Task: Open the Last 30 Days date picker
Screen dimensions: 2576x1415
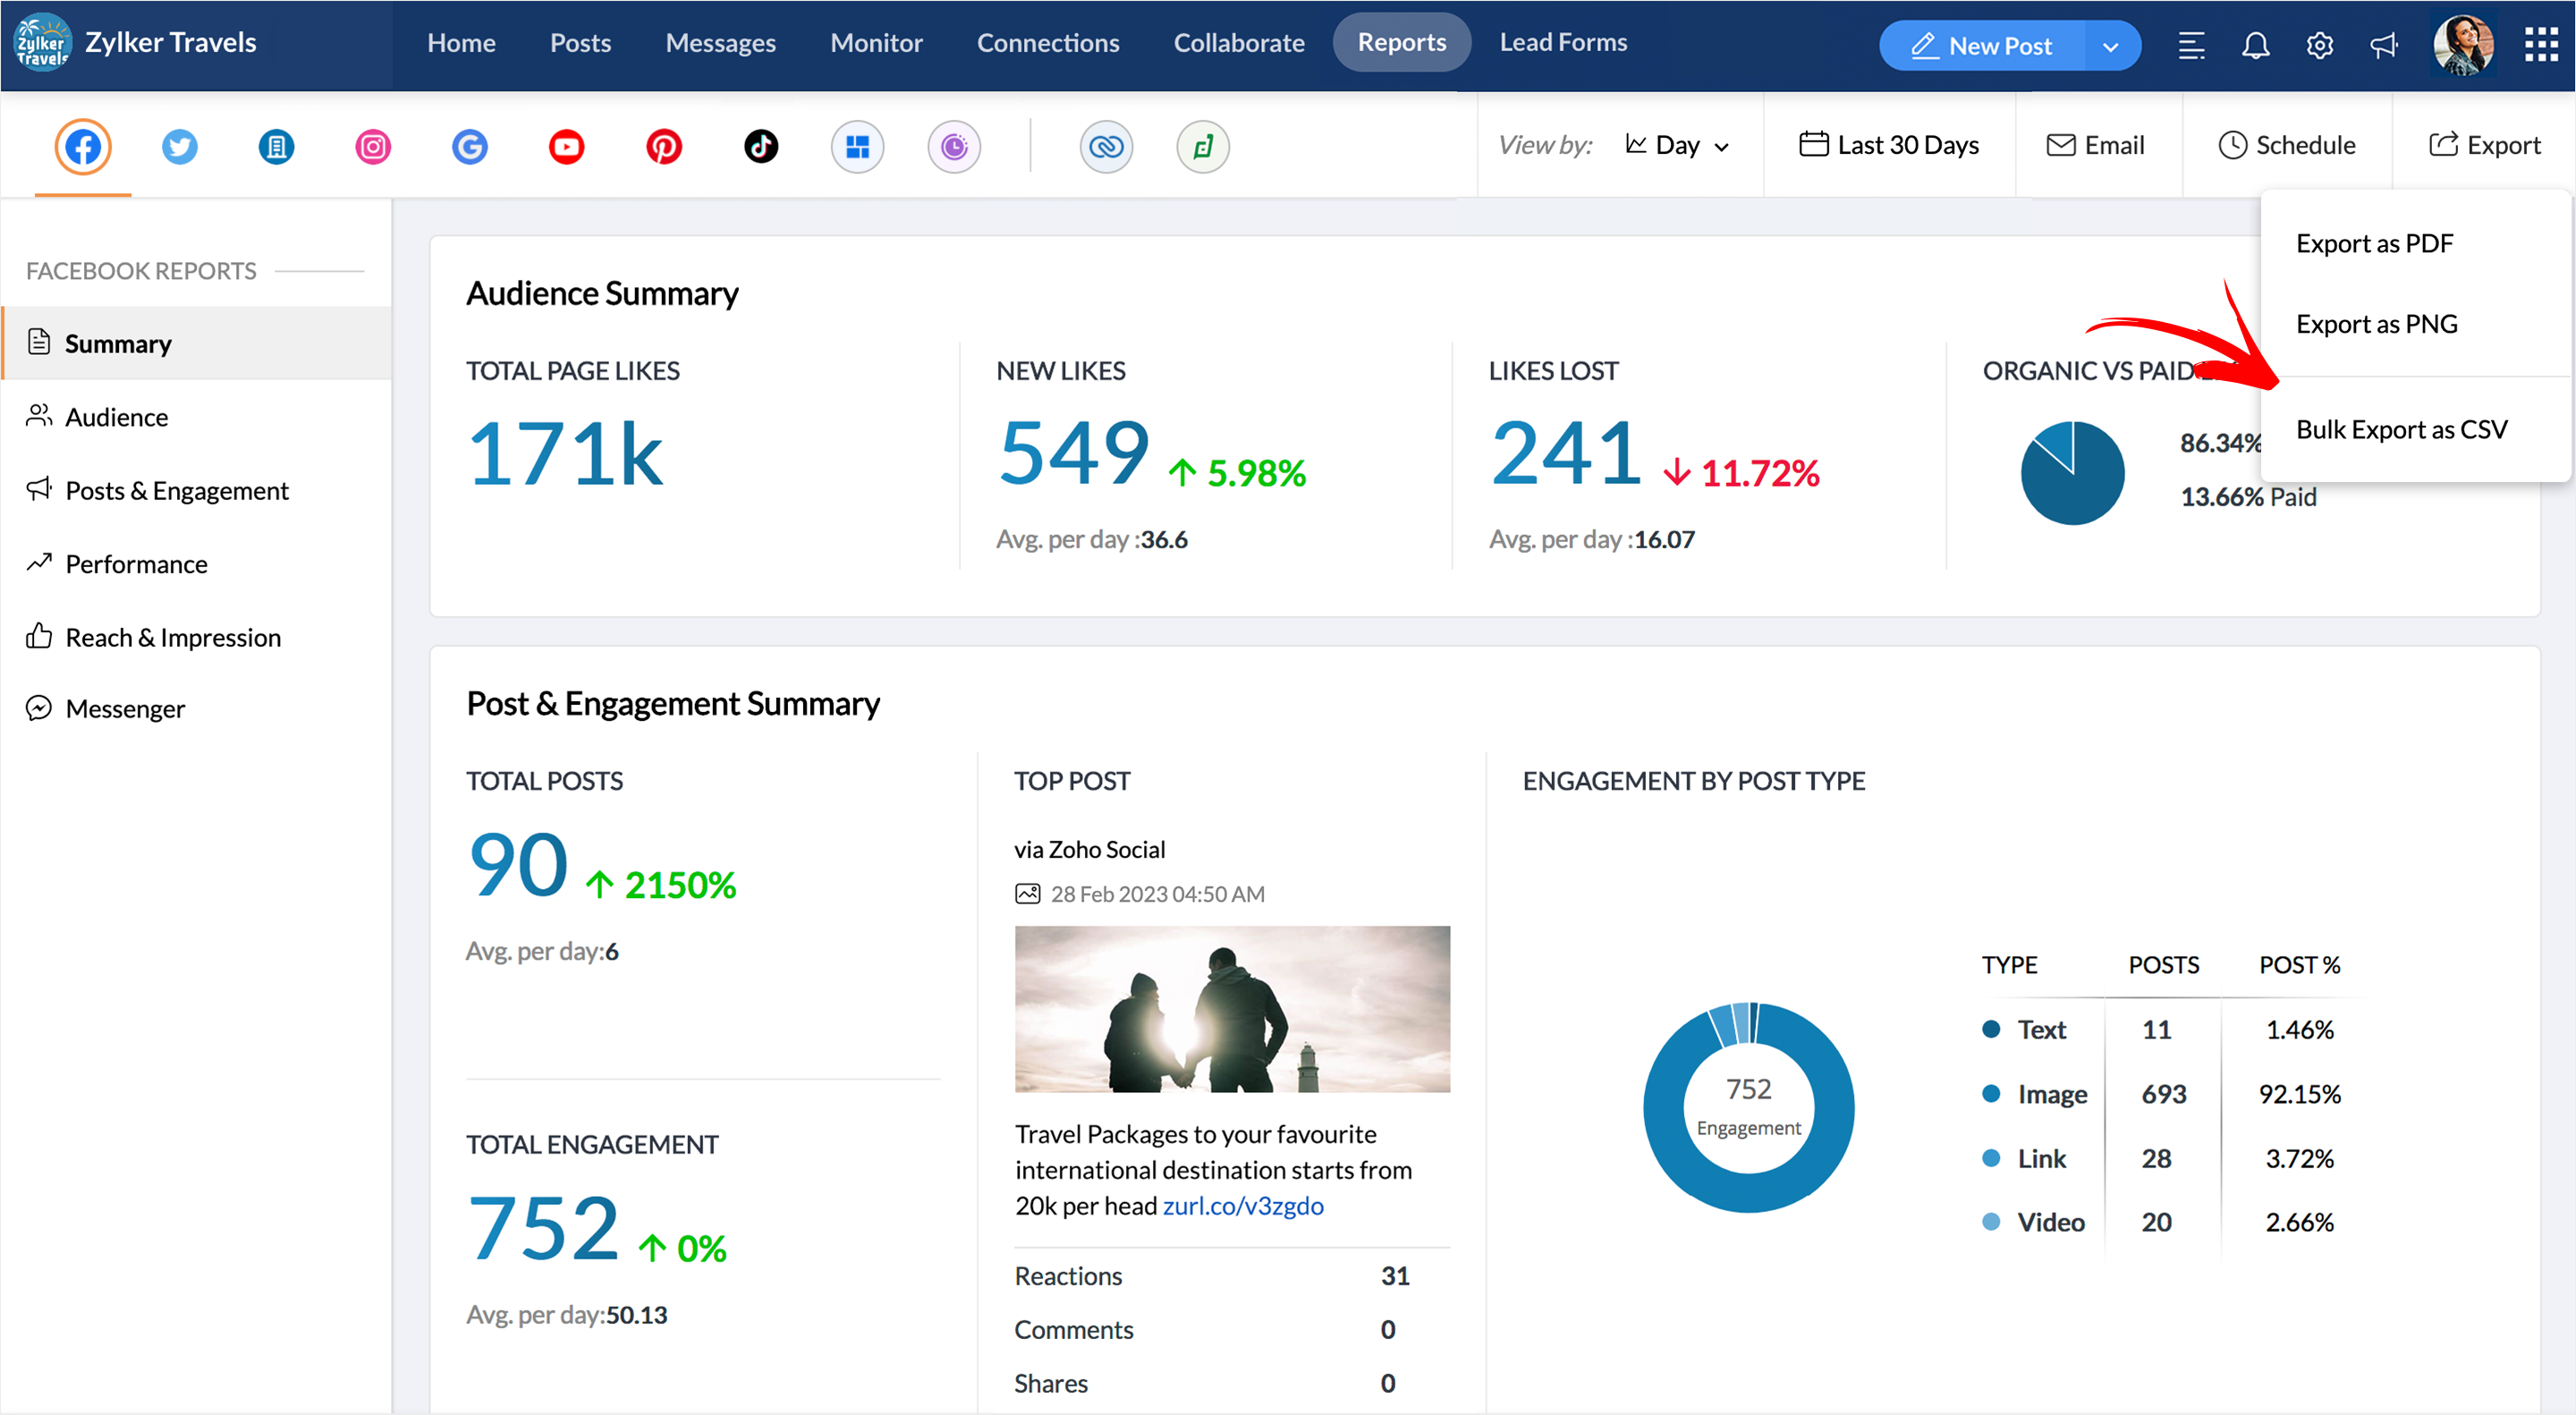Action: coord(1889,145)
